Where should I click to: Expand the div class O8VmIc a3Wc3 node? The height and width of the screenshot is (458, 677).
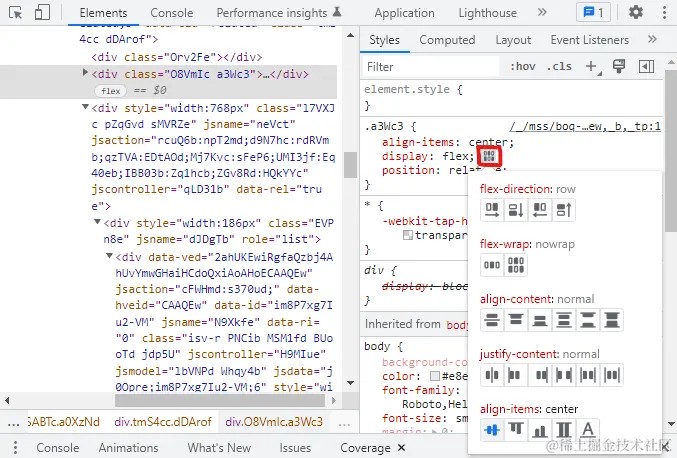coord(85,73)
